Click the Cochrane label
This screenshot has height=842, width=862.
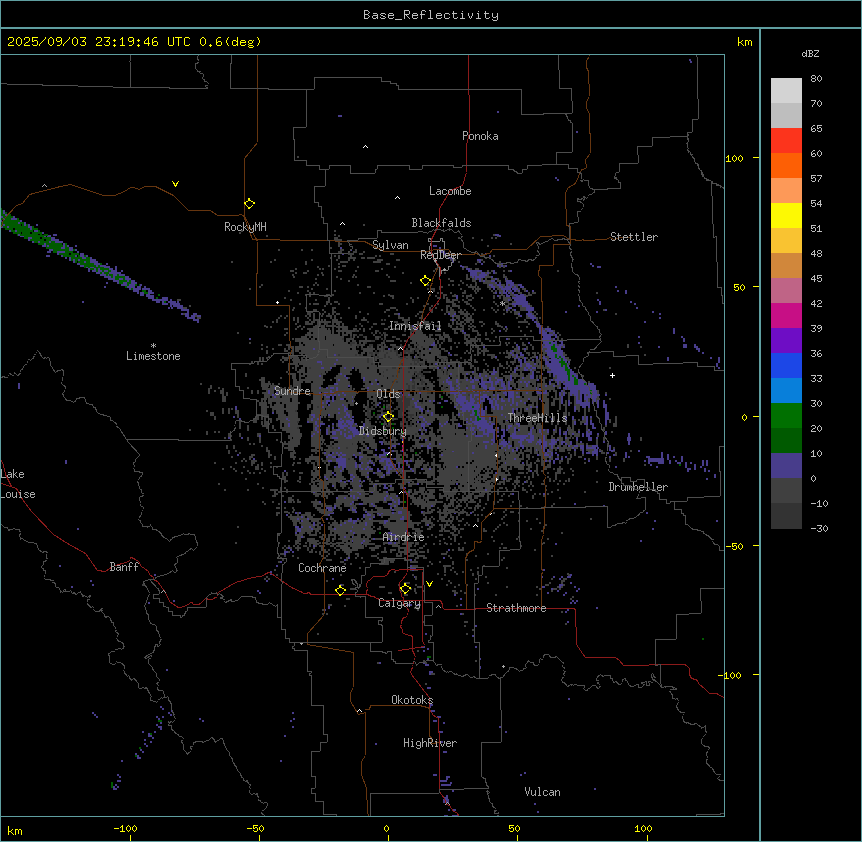coord(322,568)
